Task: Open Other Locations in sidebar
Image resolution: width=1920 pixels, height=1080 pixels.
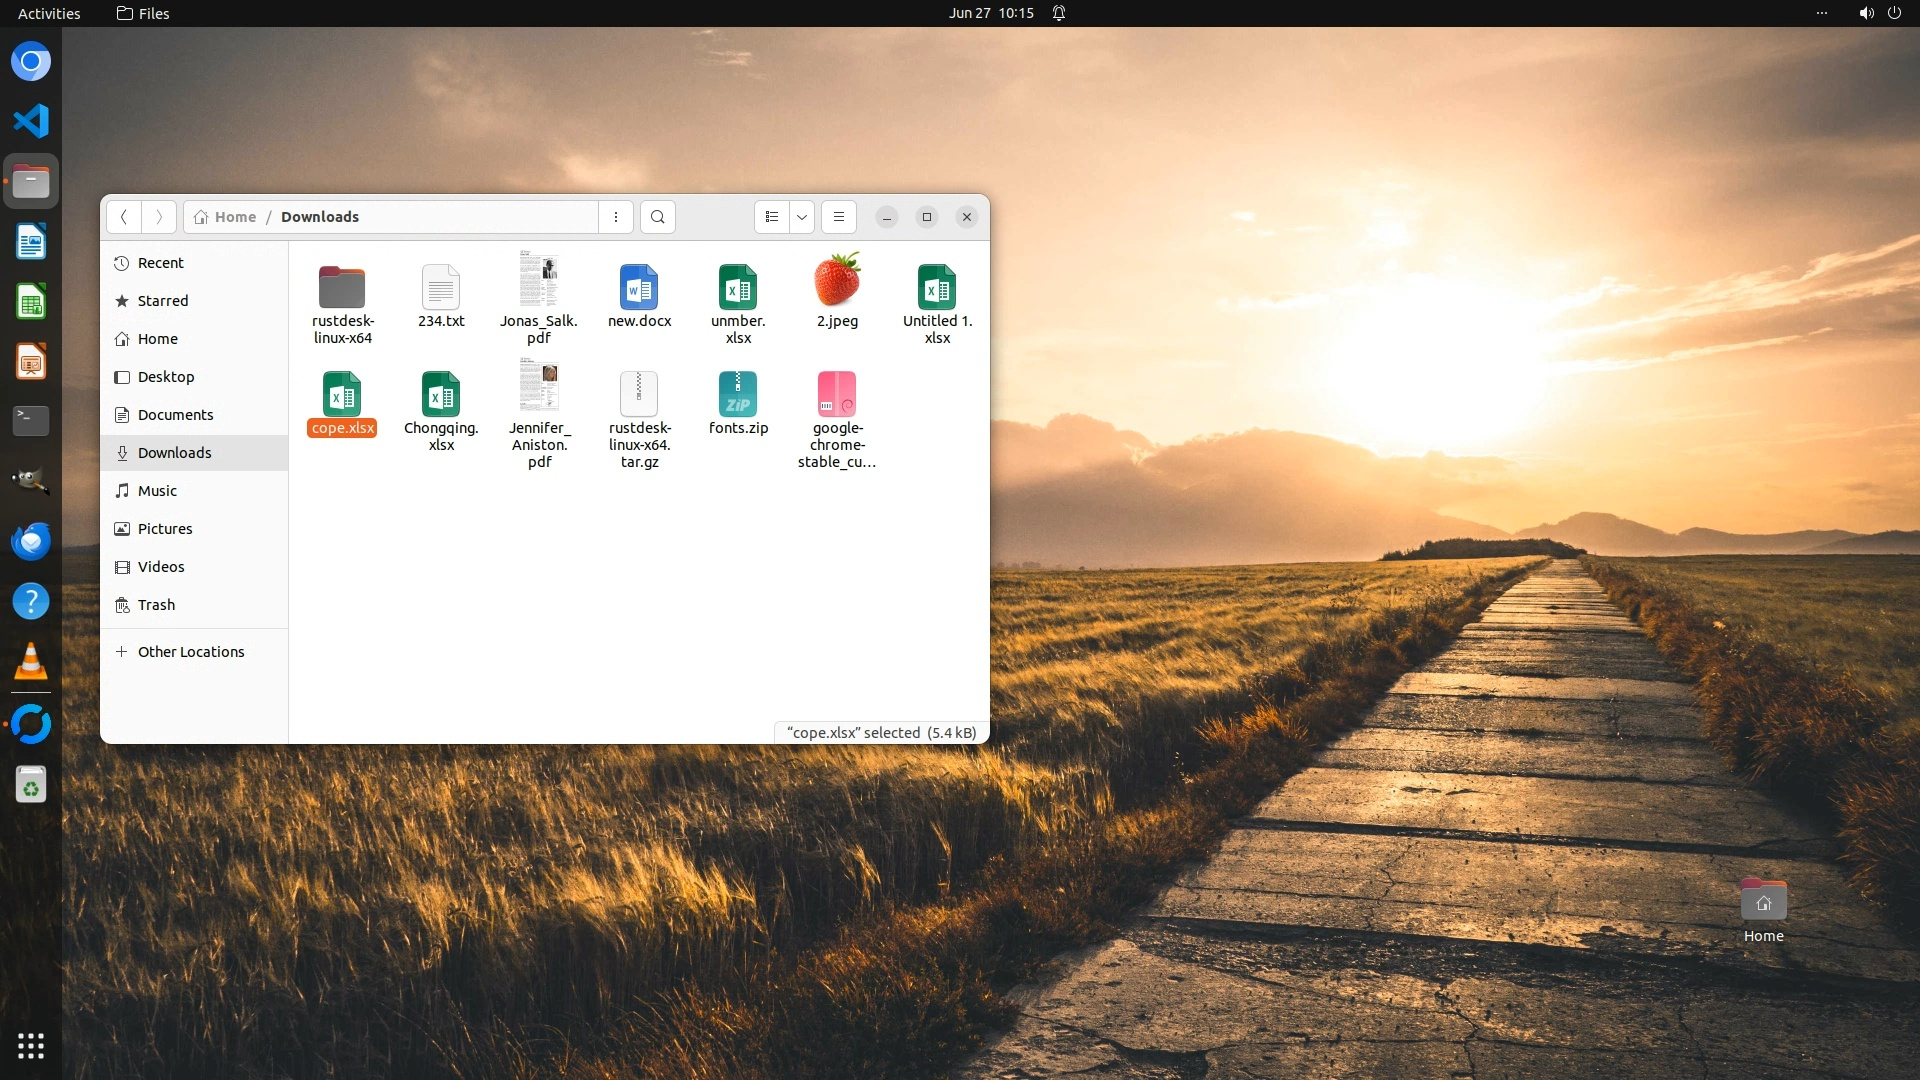Action: (x=191, y=652)
